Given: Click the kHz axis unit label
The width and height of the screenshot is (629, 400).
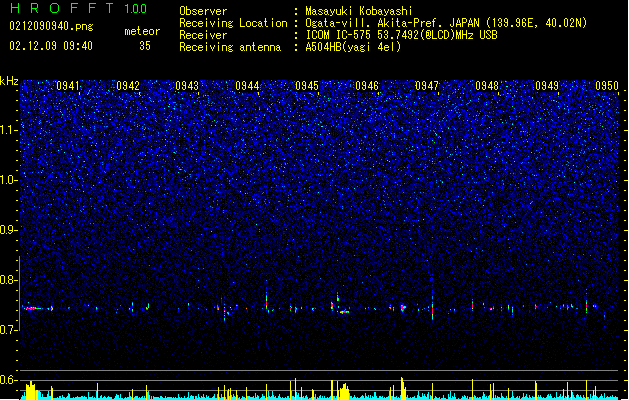Looking at the screenshot, I should tap(9, 81).
